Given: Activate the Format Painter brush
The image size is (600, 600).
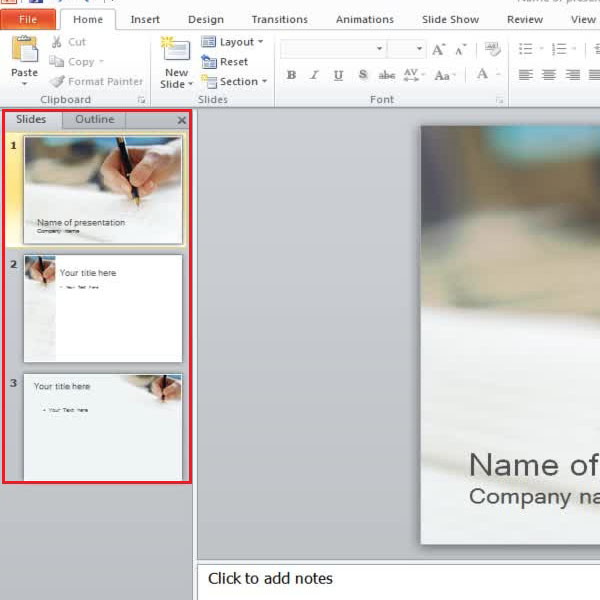Looking at the screenshot, I should (96, 82).
